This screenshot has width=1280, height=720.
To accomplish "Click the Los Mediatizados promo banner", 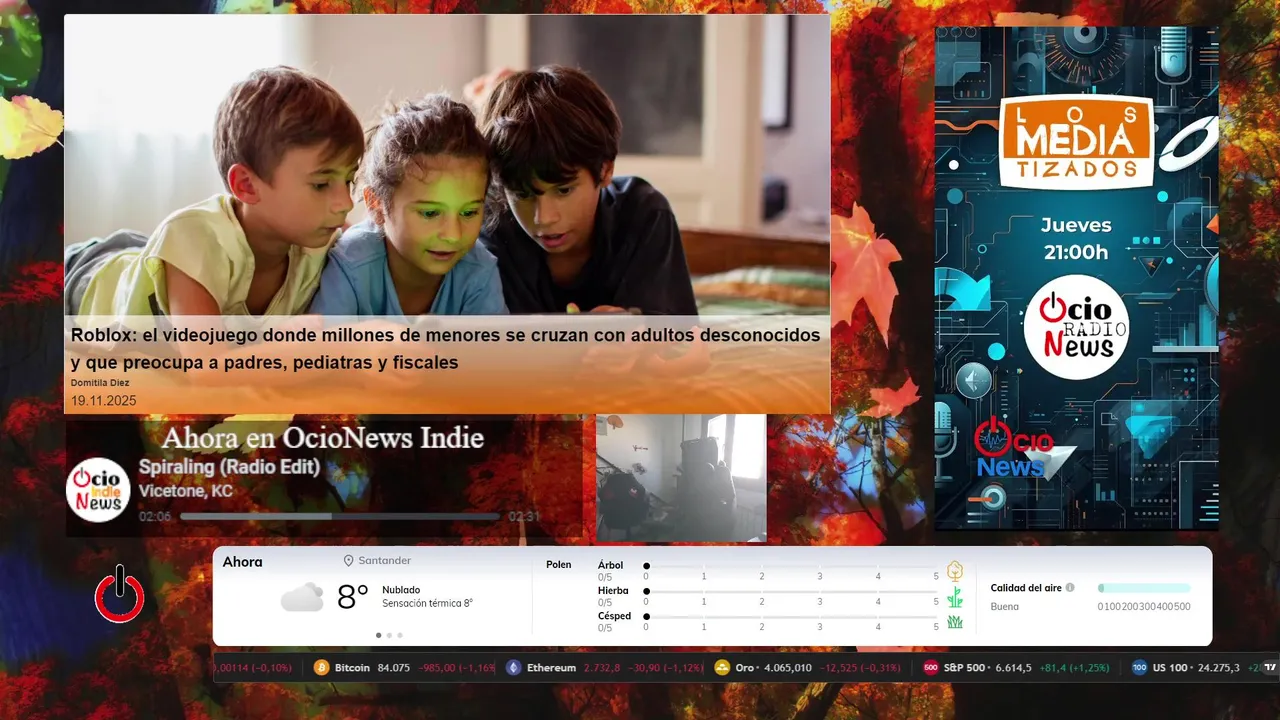I will click(x=1077, y=278).
